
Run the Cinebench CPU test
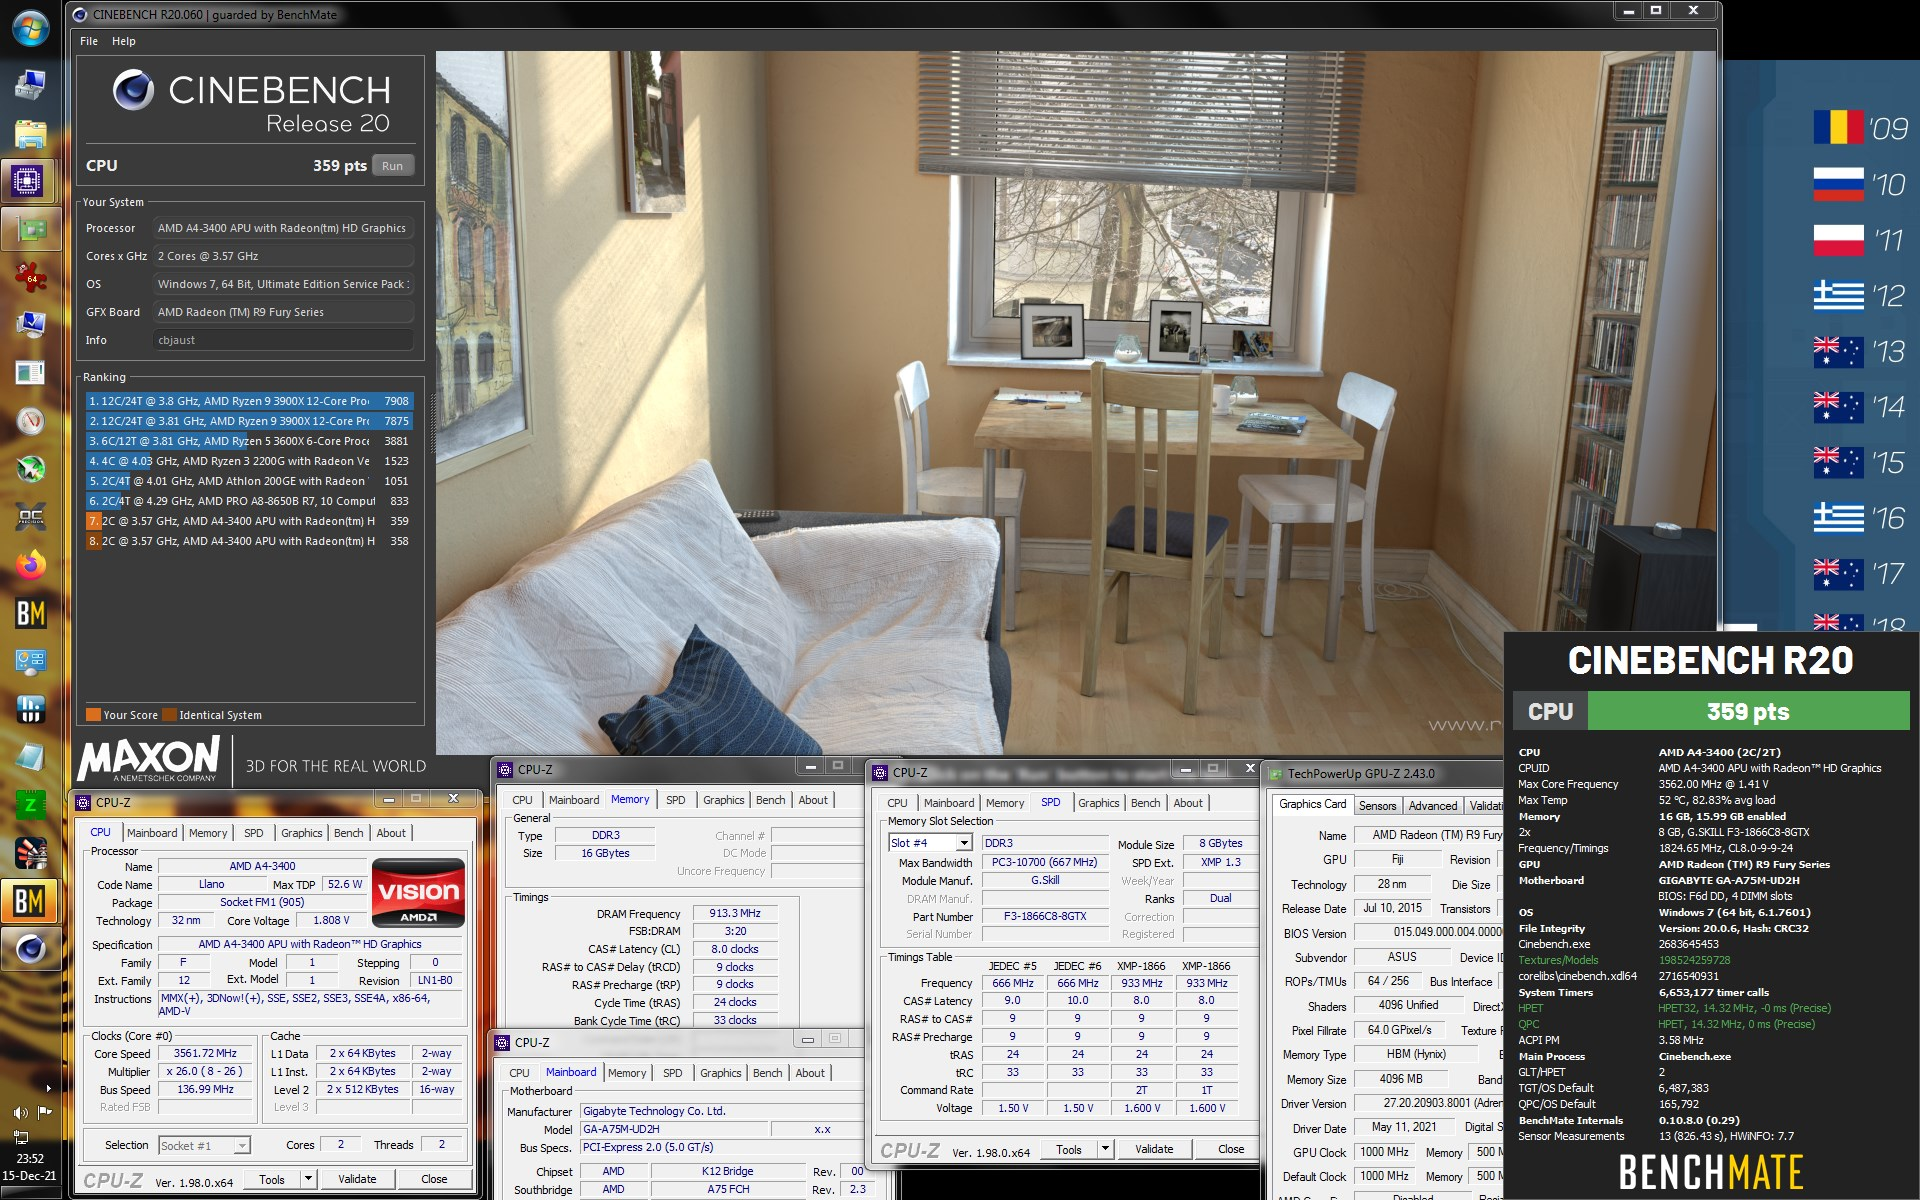[392, 166]
